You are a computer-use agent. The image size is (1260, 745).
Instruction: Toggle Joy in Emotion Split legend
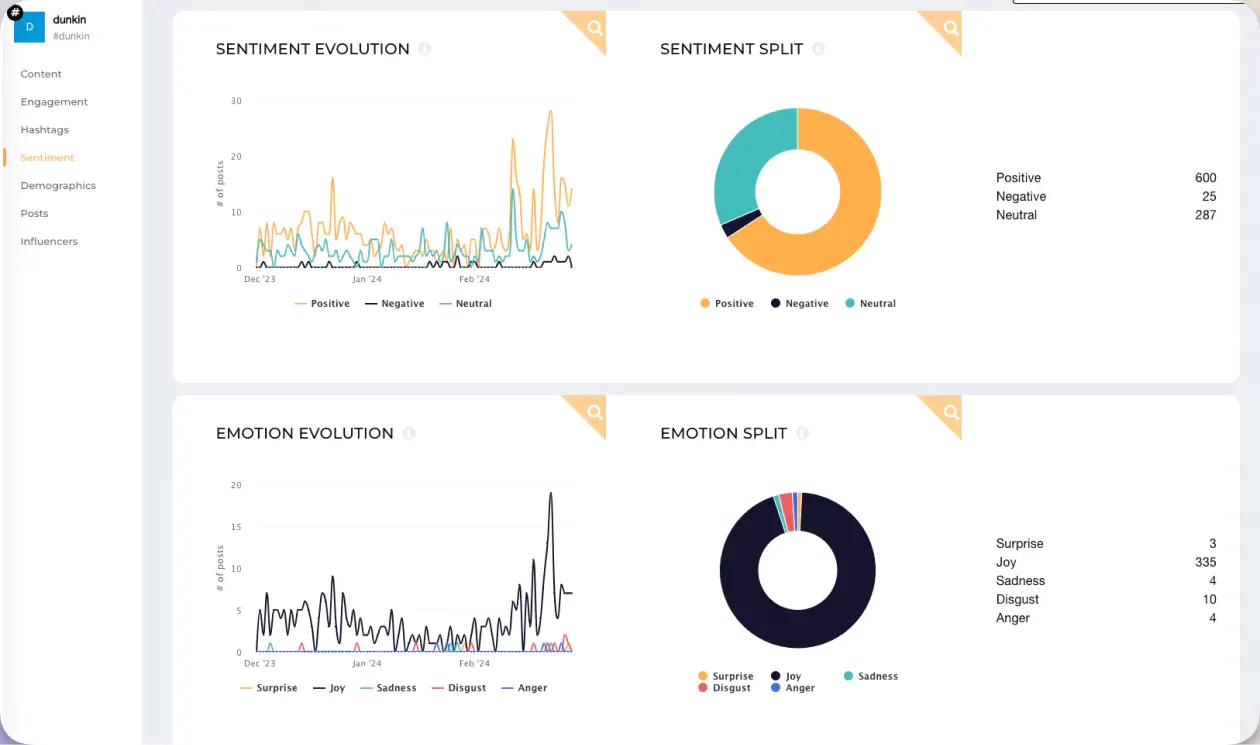786,676
